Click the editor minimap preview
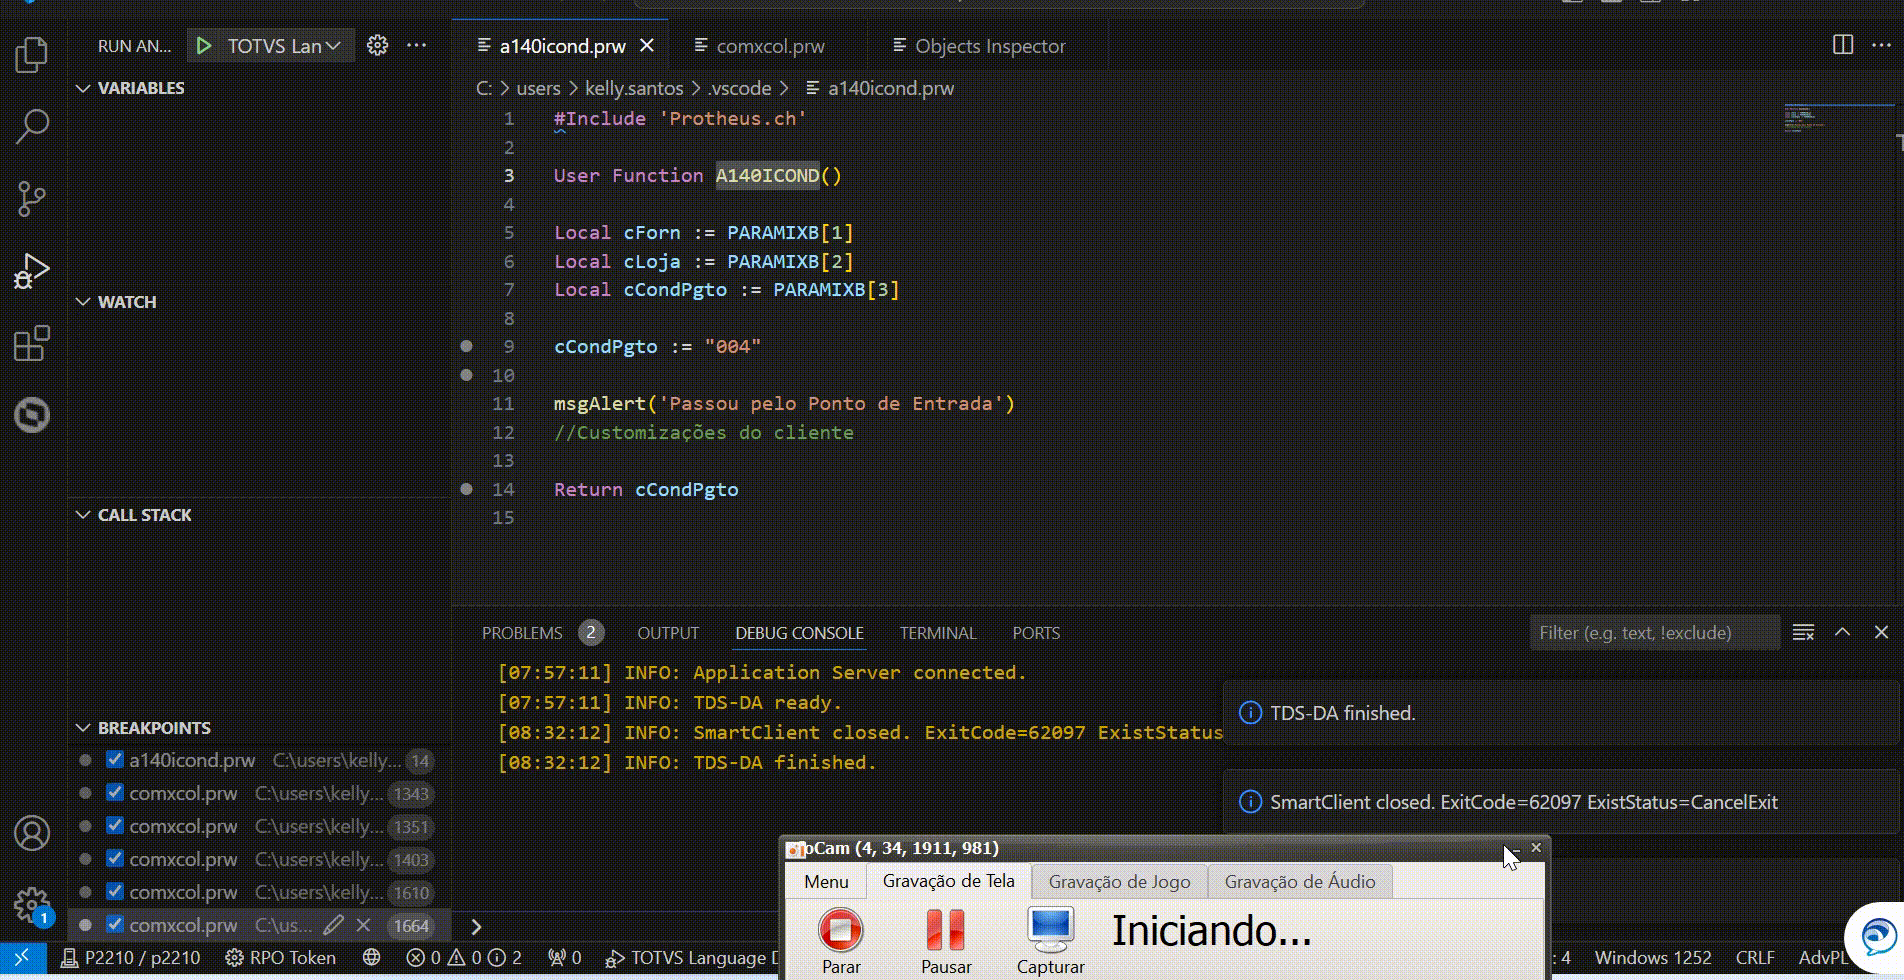Image resolution: width=1904 pixels, height=980 pixels. coord(1839,118)
